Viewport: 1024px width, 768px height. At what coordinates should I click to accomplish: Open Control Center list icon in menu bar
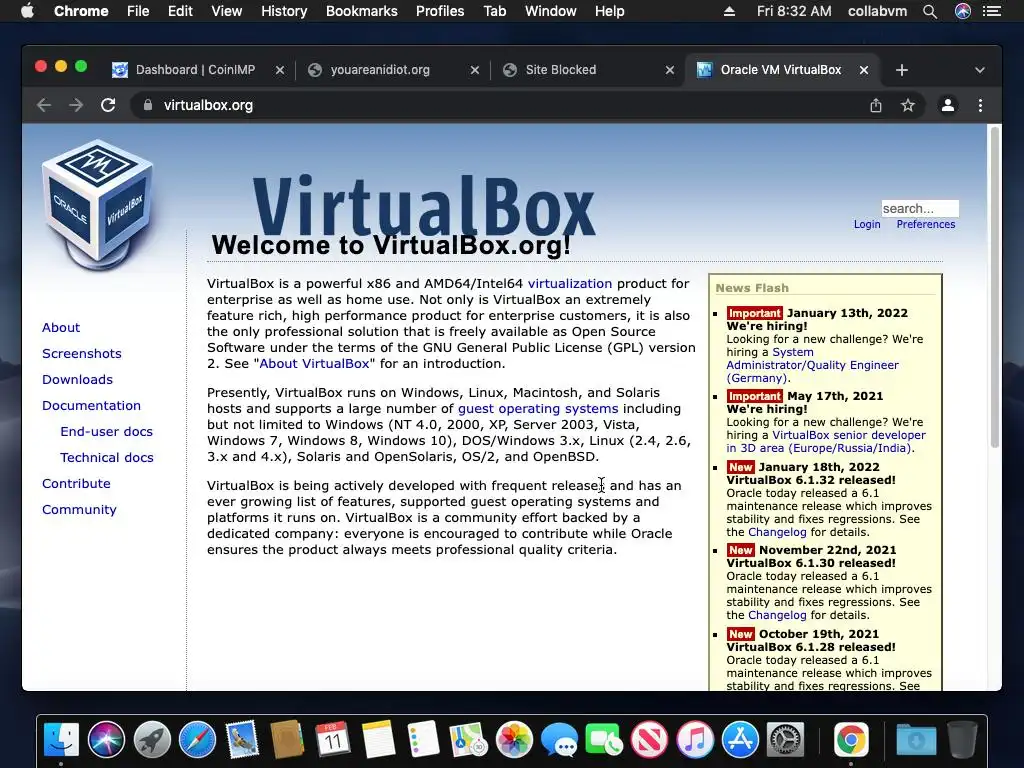pyautogui.click(x=992, y=11)
